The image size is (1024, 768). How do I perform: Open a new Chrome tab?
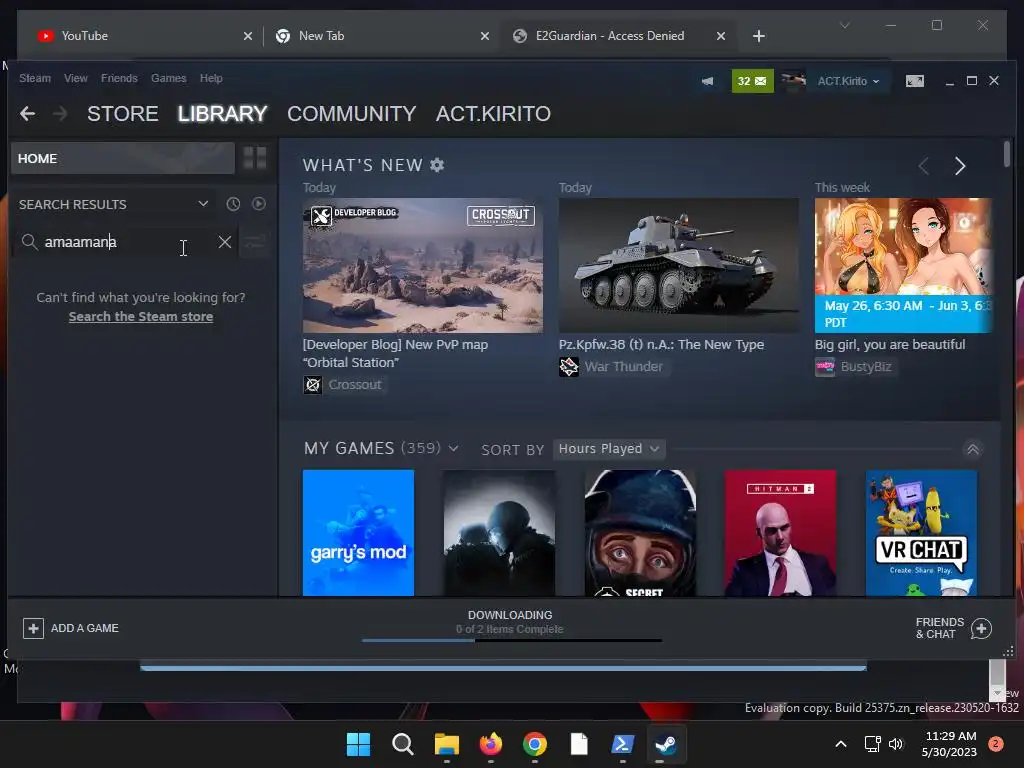click(x=758, y=36)
